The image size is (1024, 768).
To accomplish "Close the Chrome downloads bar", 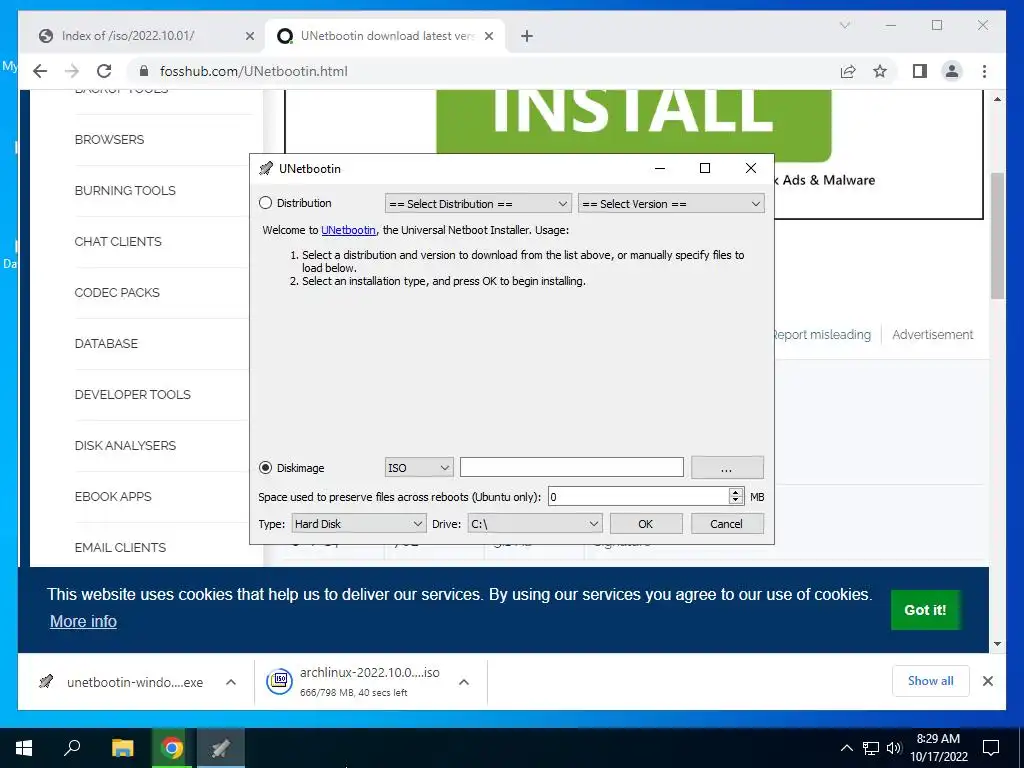I will click(x=987, y=681).
